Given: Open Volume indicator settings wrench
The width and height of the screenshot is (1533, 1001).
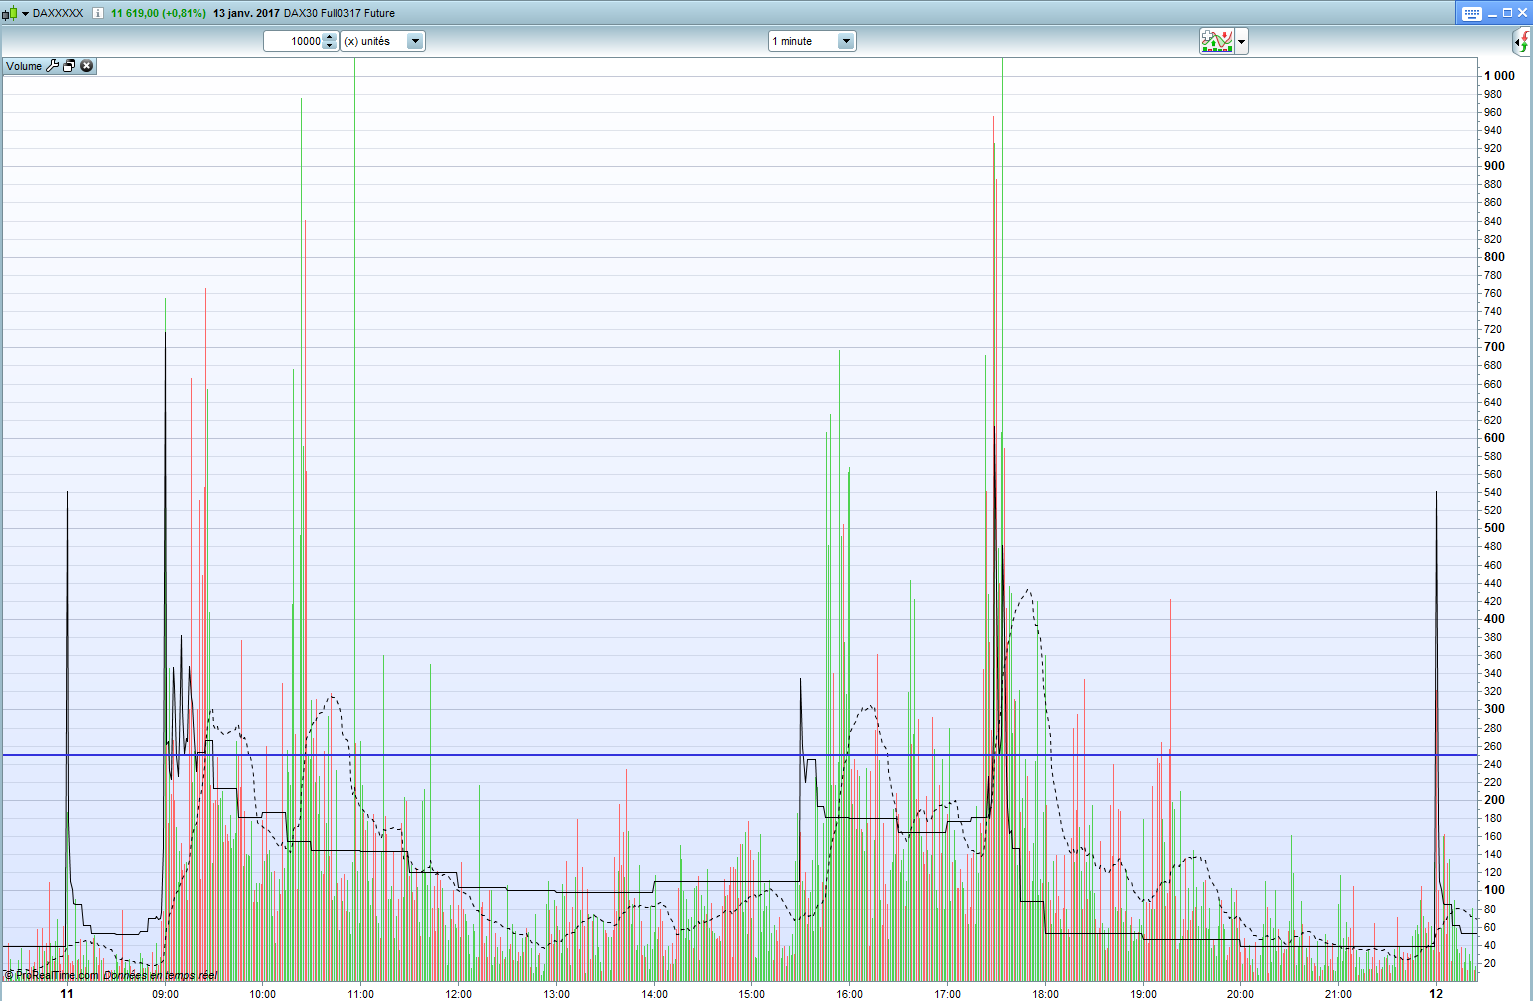Looking at the screenshot, I should click(53, 66).
